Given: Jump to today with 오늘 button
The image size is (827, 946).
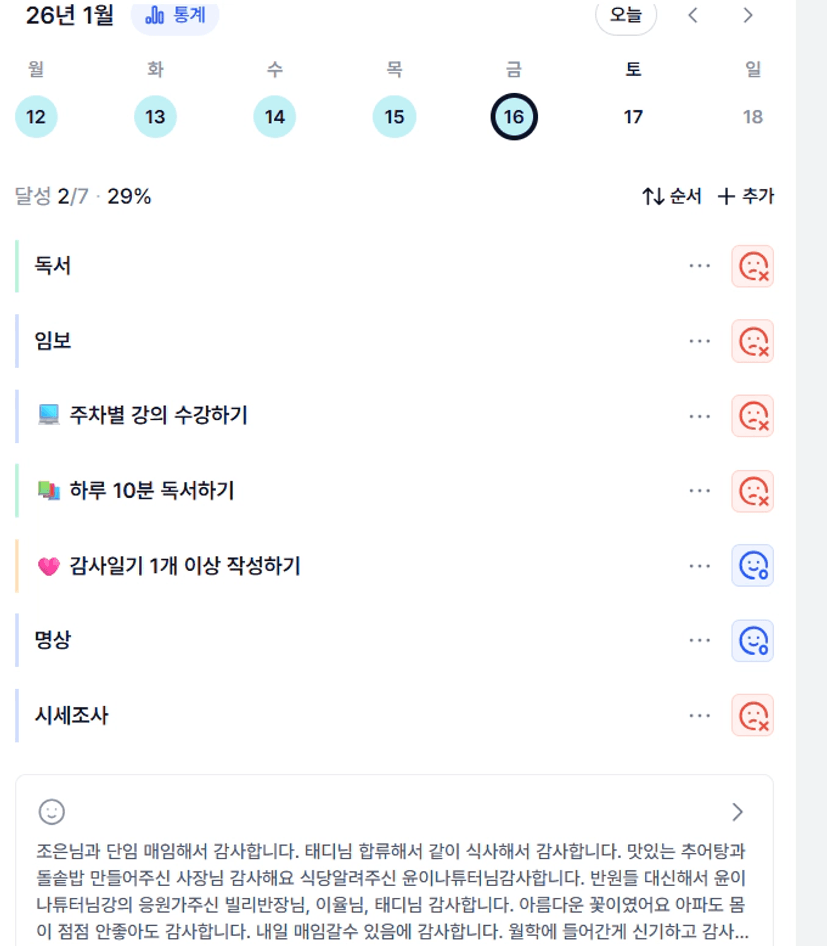Looking at the screenshot, I should 626,15.
